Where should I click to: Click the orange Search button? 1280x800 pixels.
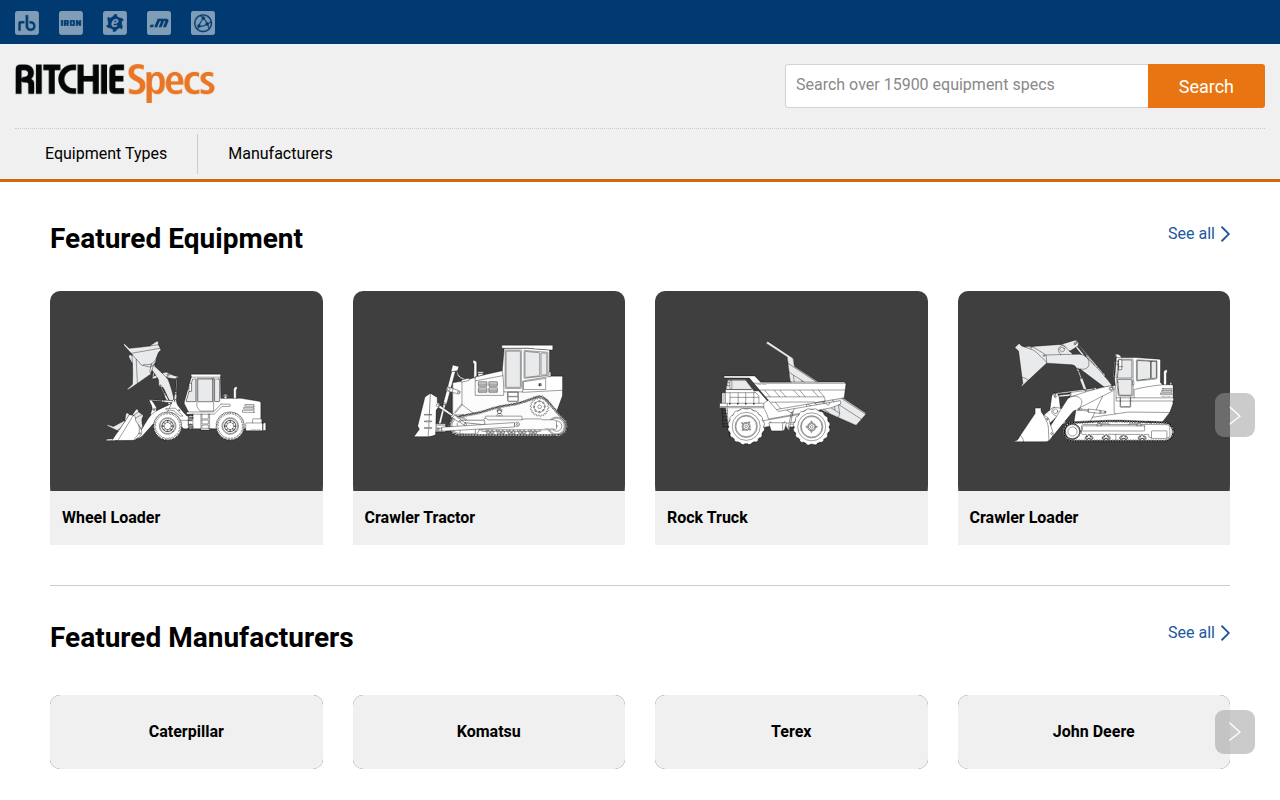(x=1206, y=86)
